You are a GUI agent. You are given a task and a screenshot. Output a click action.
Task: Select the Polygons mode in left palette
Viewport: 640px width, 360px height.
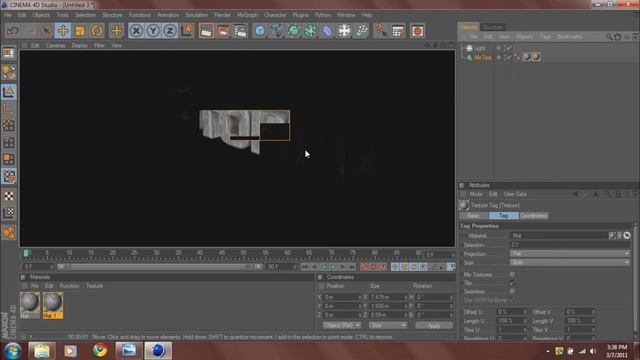[x=9, y=159]
